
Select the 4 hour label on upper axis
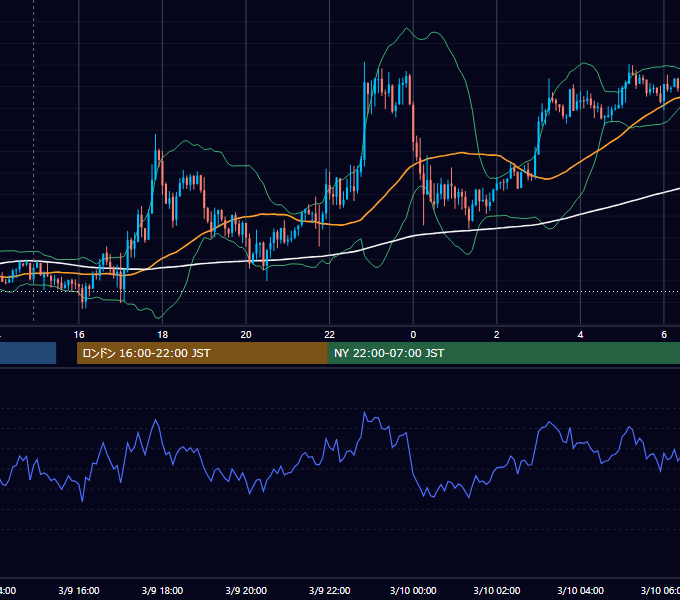[580, 335]
